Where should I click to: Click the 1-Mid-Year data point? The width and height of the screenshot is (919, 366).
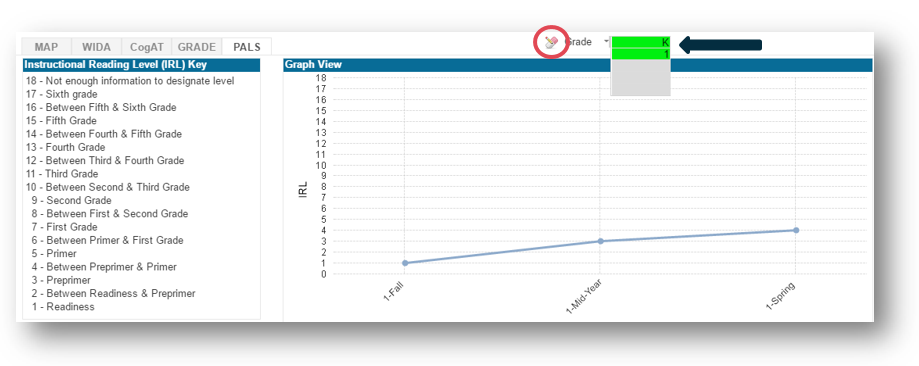[x=600, y=241]
